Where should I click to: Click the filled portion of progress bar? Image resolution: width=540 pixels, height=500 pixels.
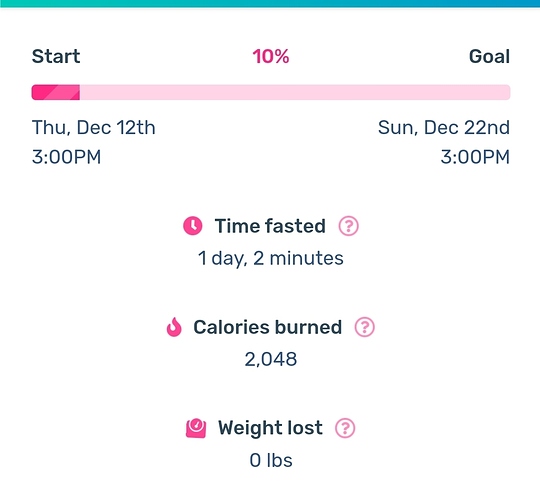[56, 92]
